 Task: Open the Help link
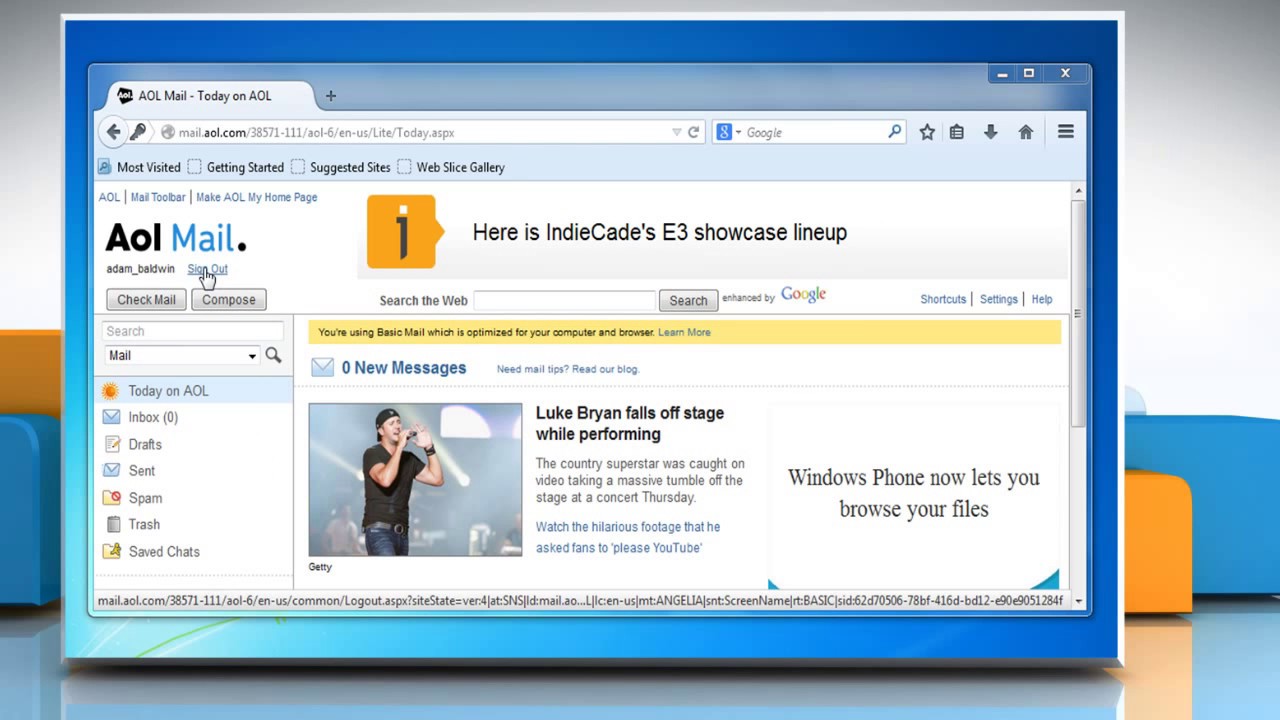pos(1042,299)
